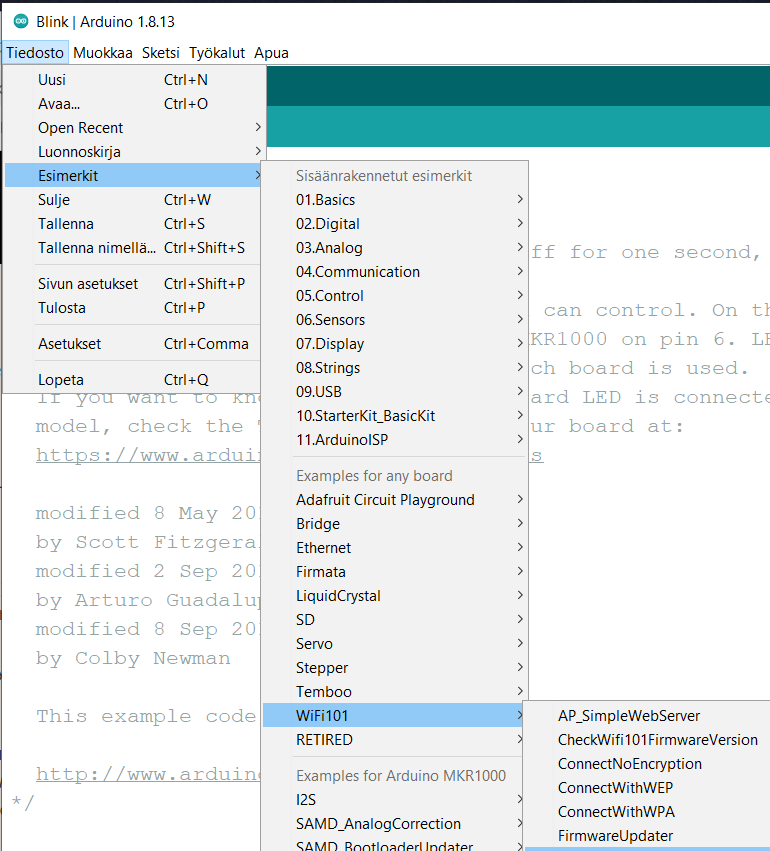Select Avaa... from the file menu

click(134, 104)
